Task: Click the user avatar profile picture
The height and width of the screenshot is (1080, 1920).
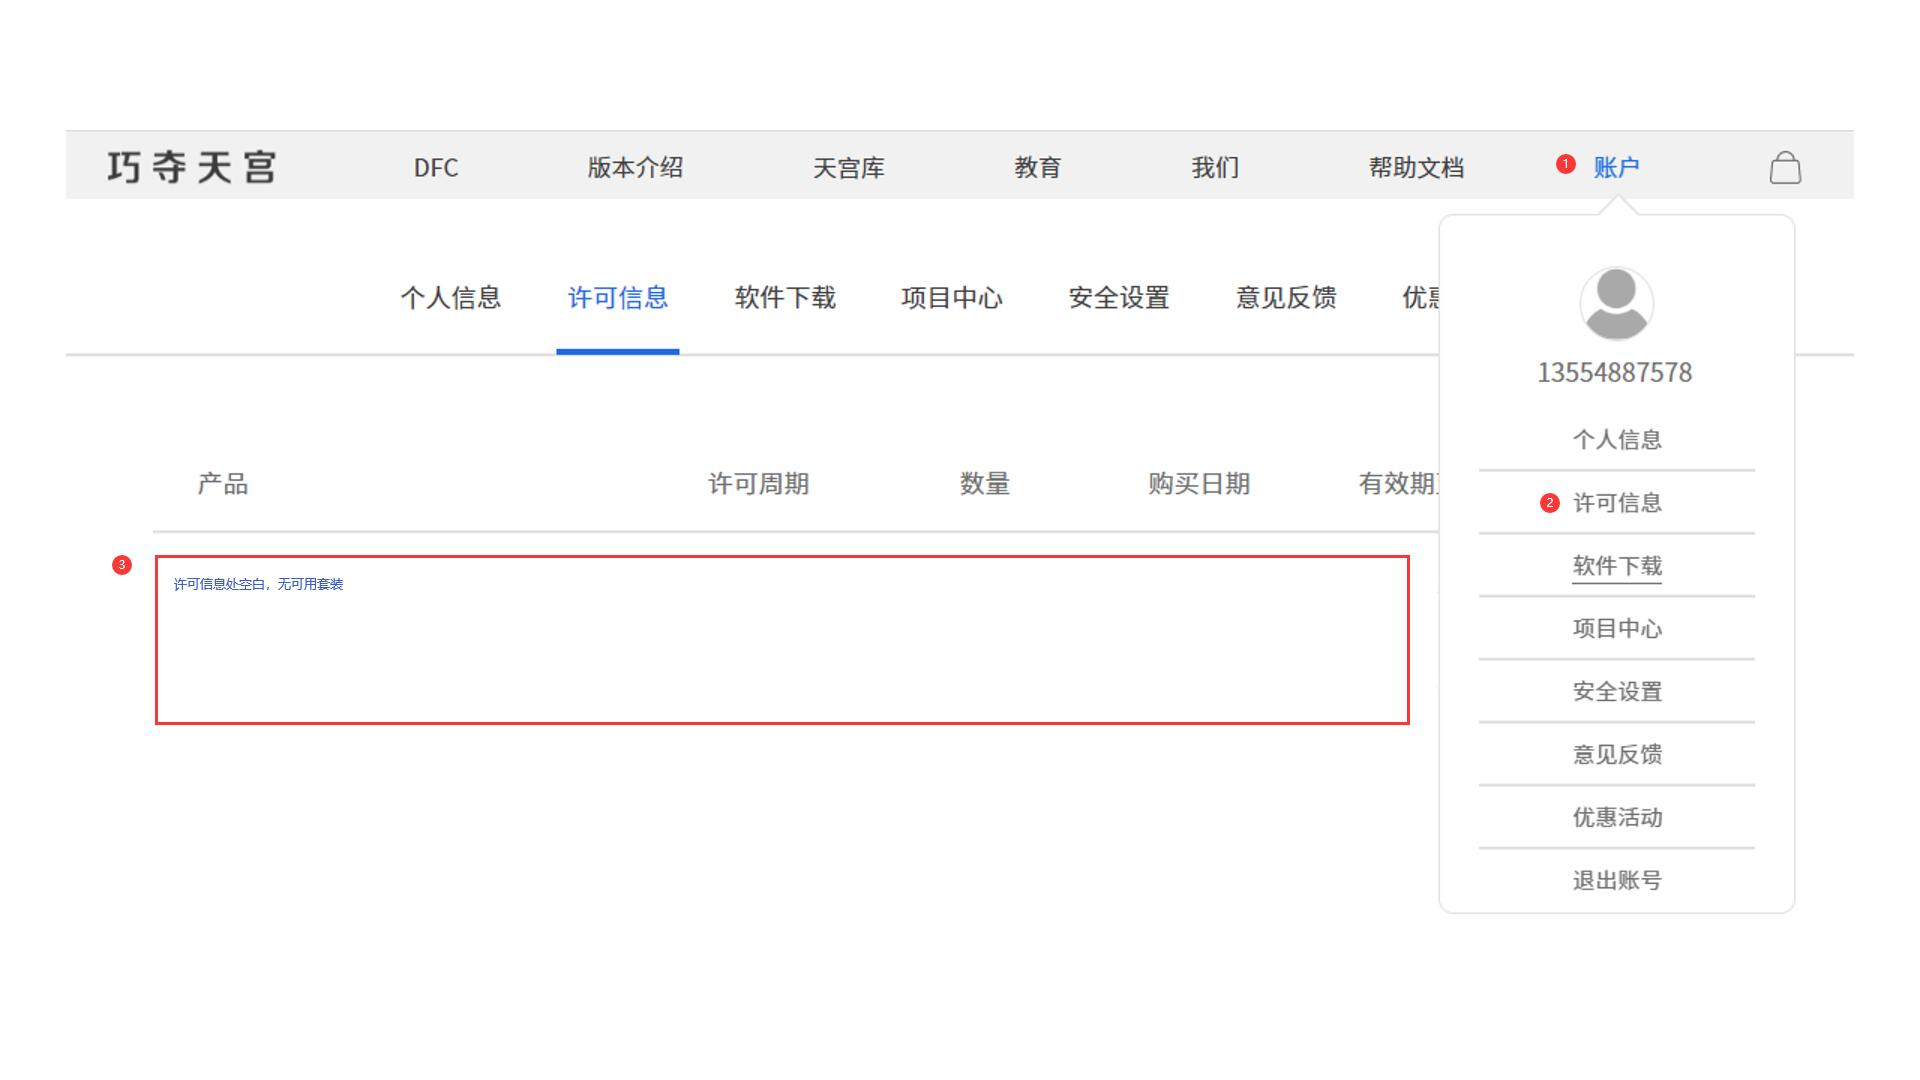Action: [x=1616, y=304]
